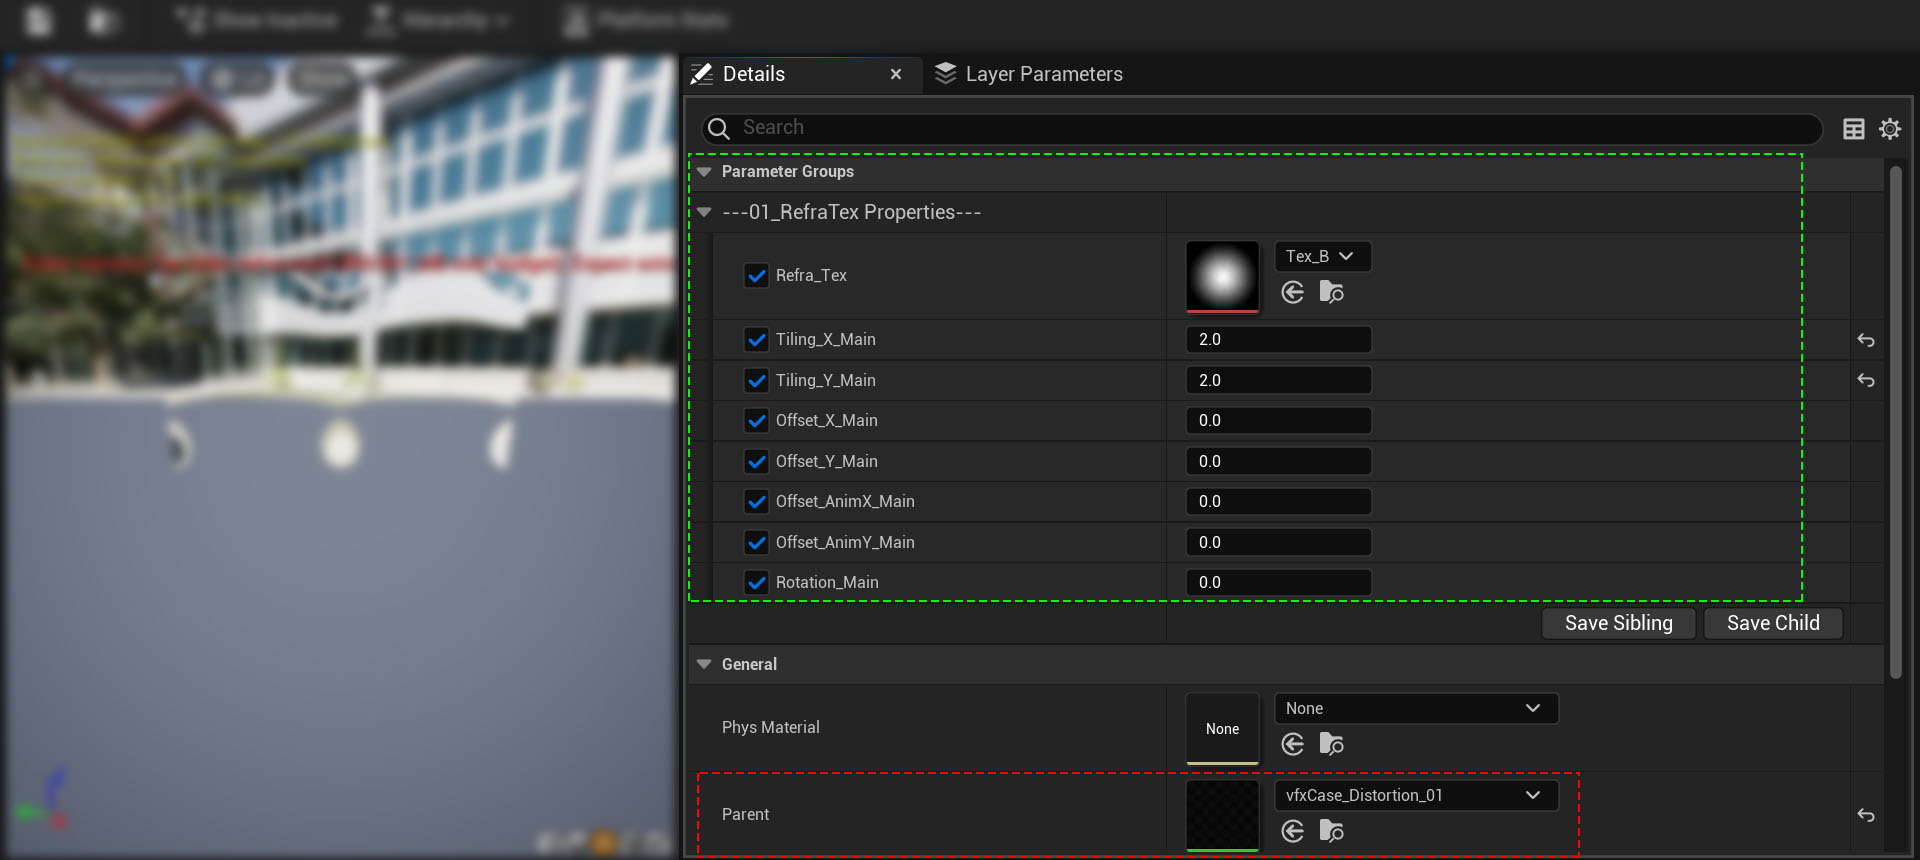The width and height of the screenshot is (1920, 860).
Task: Uncheck the Tiling_X_Main override checkbox
Action: [x=757, y=340]
